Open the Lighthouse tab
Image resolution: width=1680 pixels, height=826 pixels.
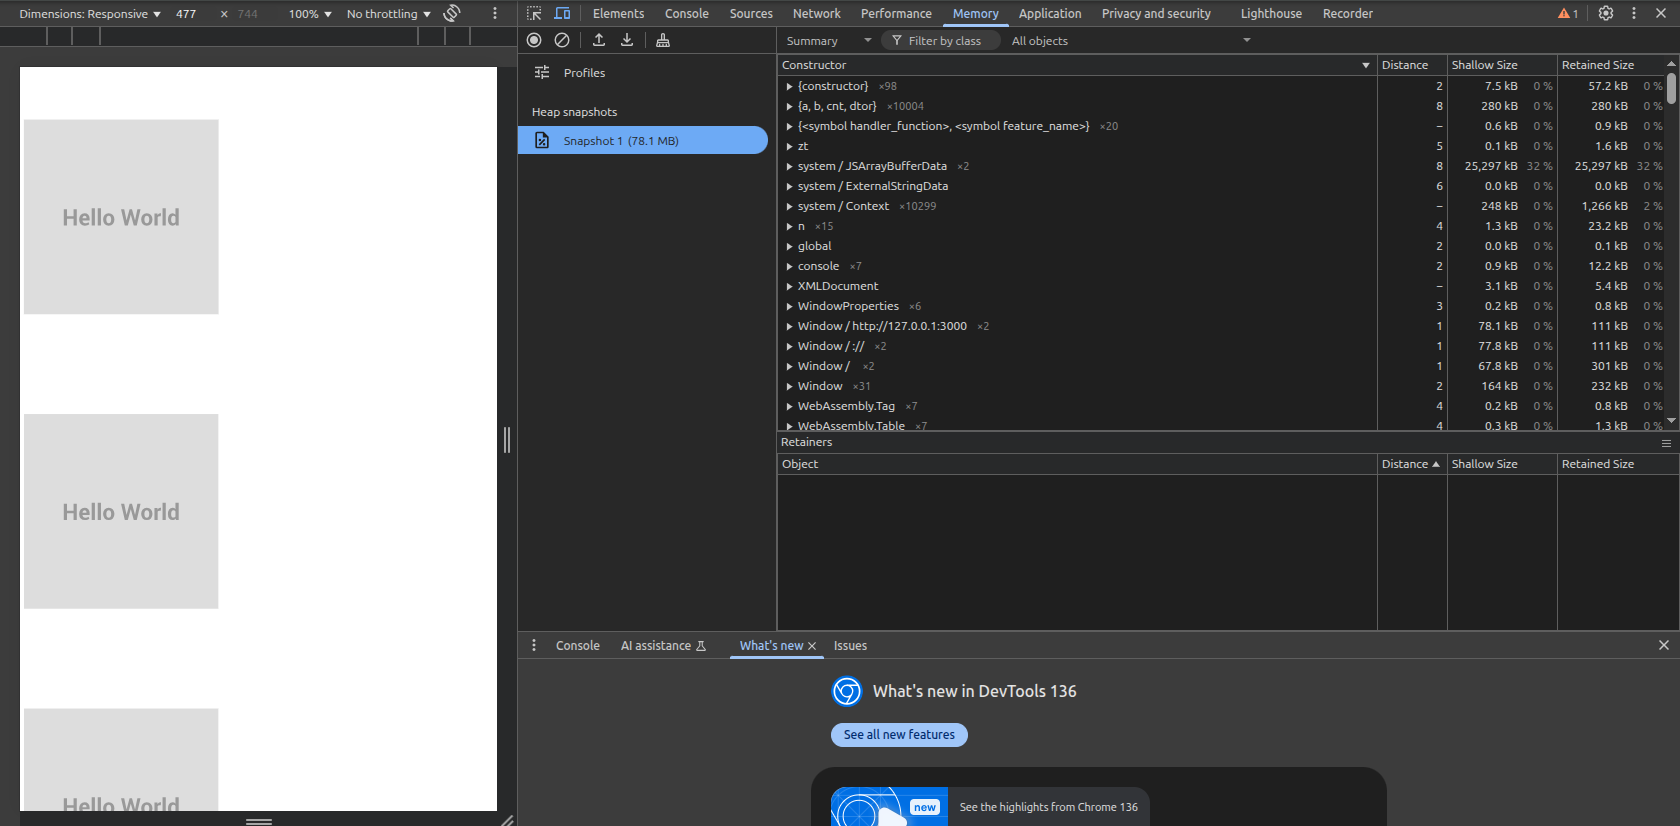click(1271, 13)
